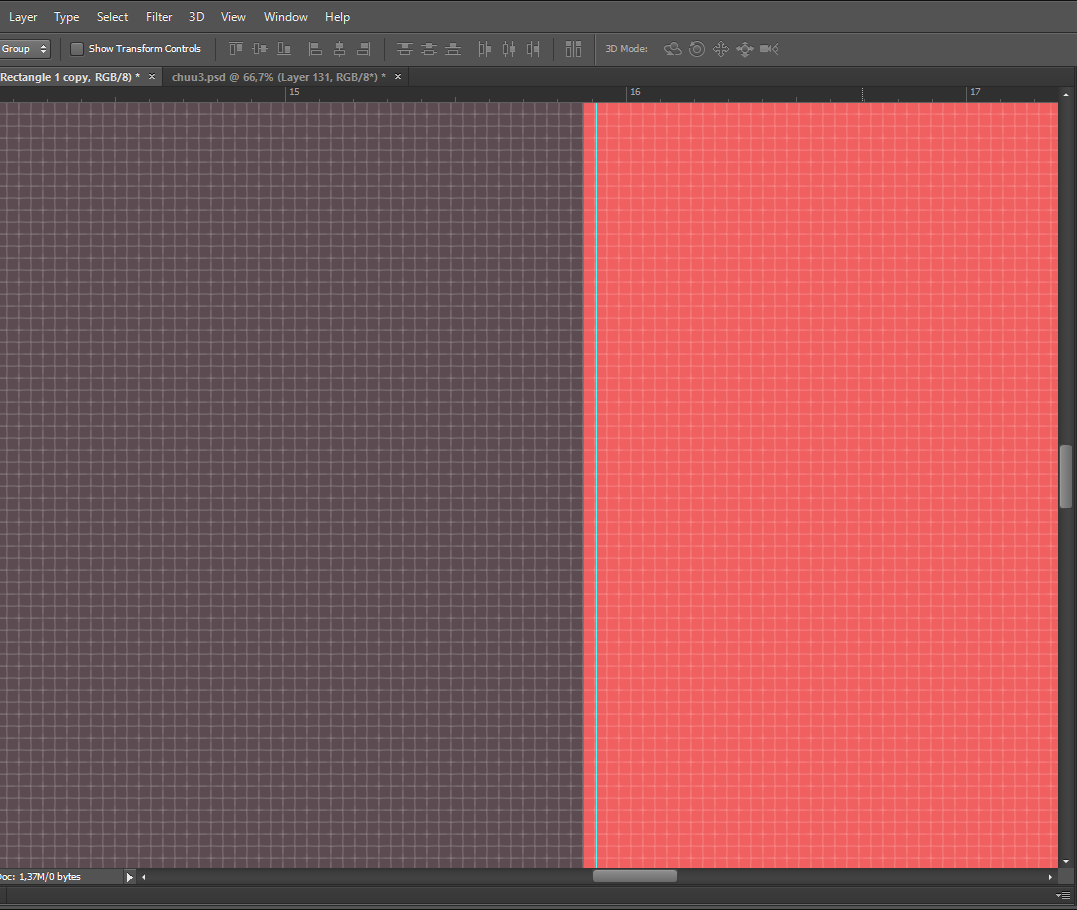This screenshot has height=910, width=1077.
Task: Open the Select menu
Action: click(x=112, y=16)
